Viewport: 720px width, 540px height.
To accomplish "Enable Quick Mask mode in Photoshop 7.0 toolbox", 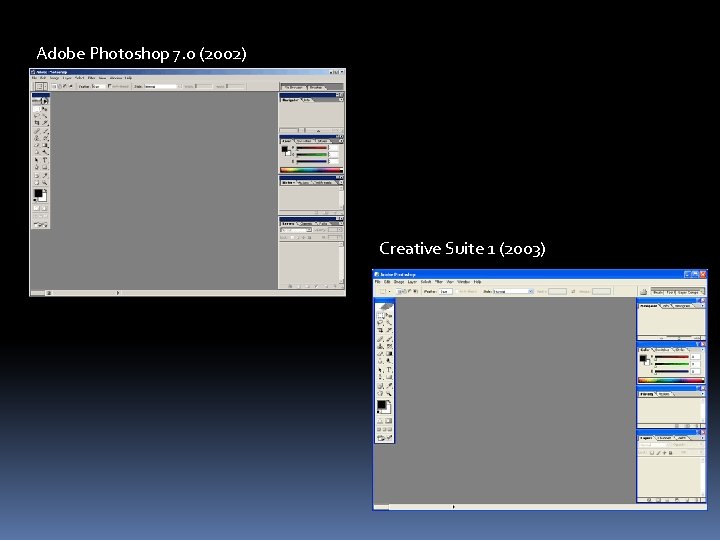I will (45, 208).
